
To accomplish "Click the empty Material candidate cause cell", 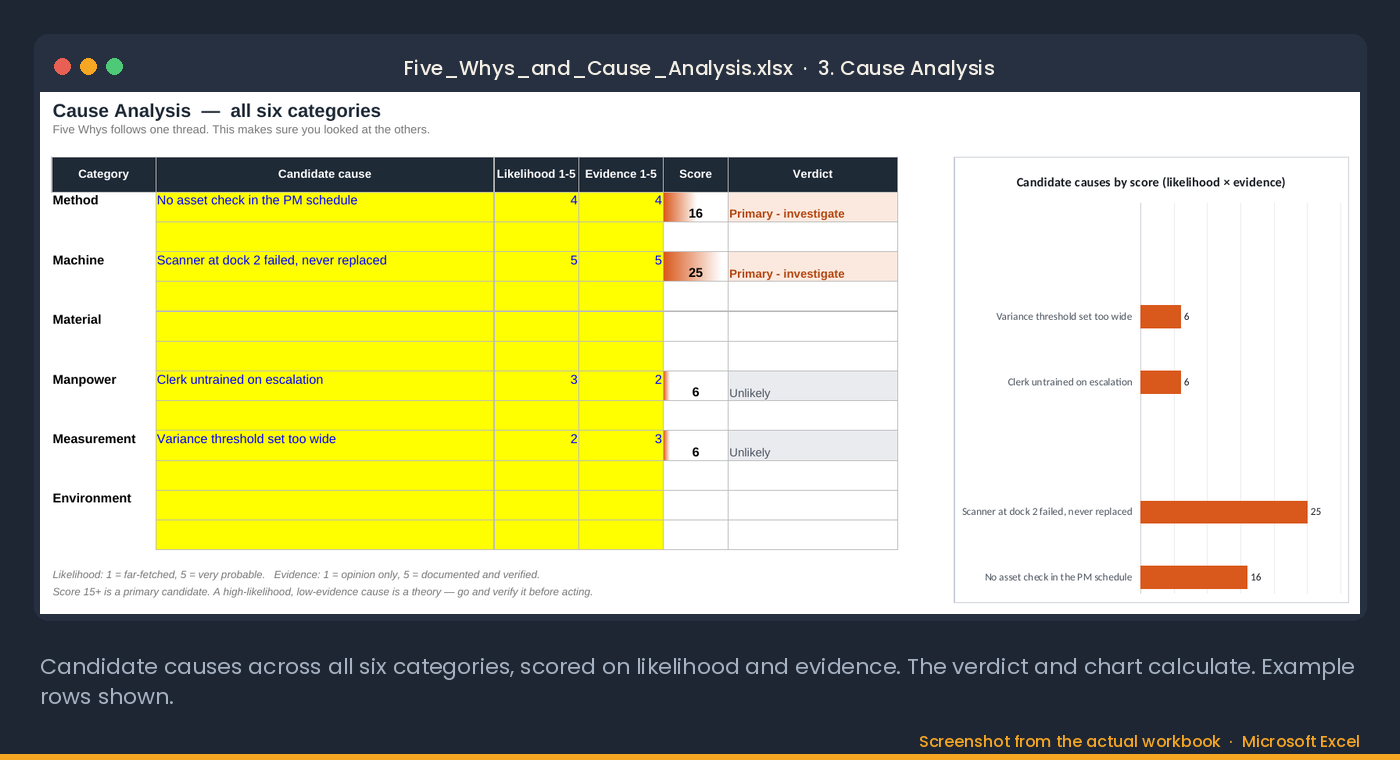I will pos(325,326).
